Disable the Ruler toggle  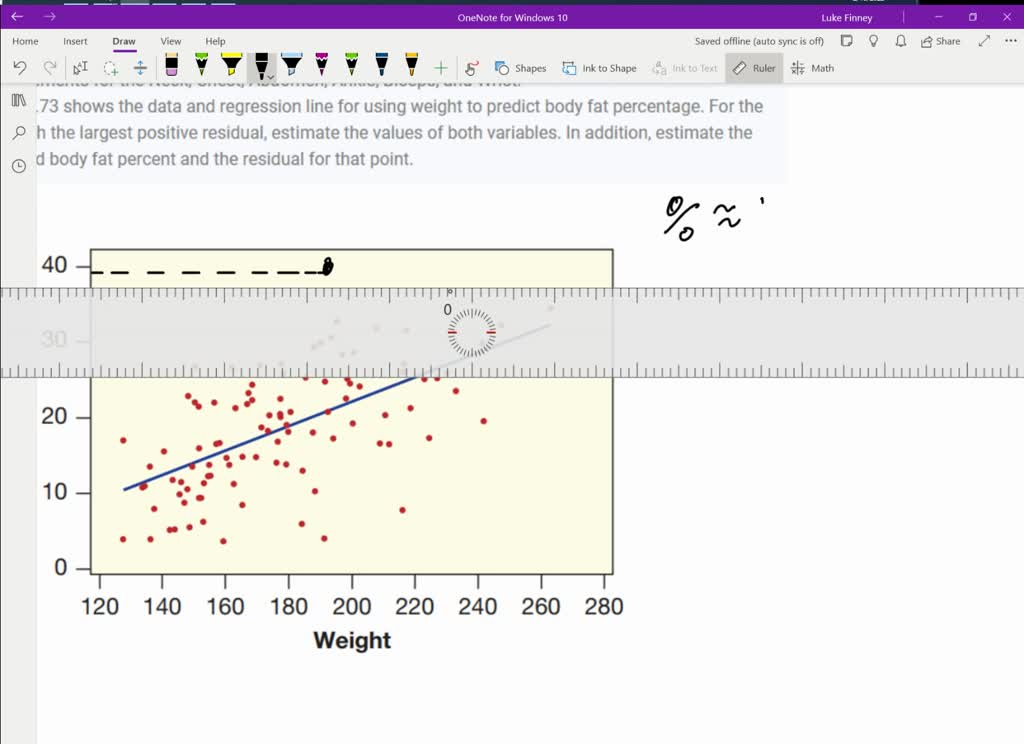(754, 67)
